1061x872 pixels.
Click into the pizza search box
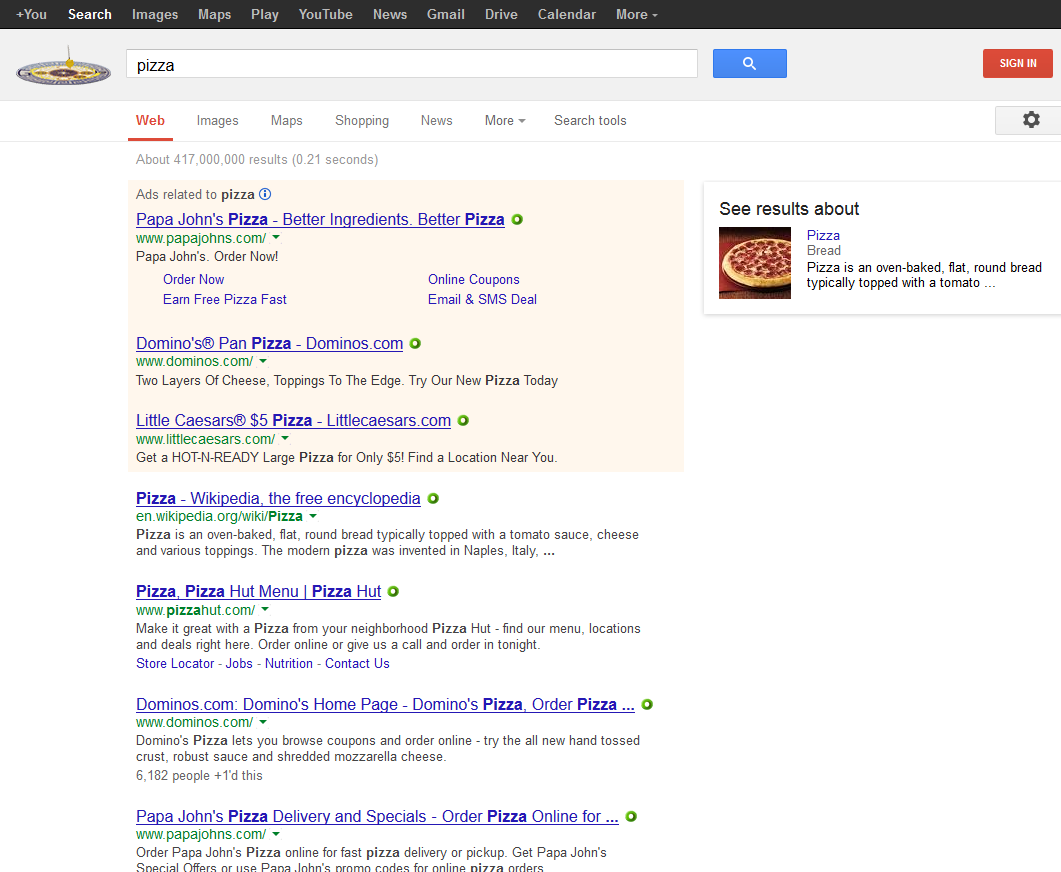411,64
